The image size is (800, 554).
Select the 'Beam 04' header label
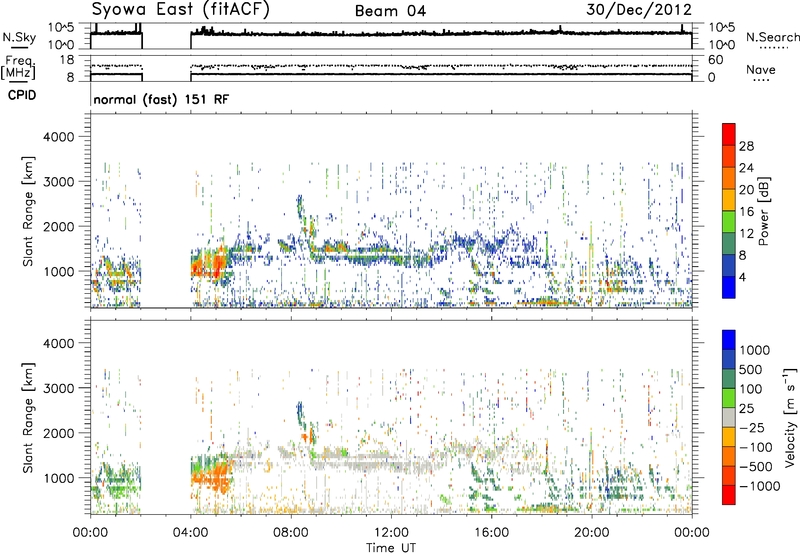tap(390, 11)
